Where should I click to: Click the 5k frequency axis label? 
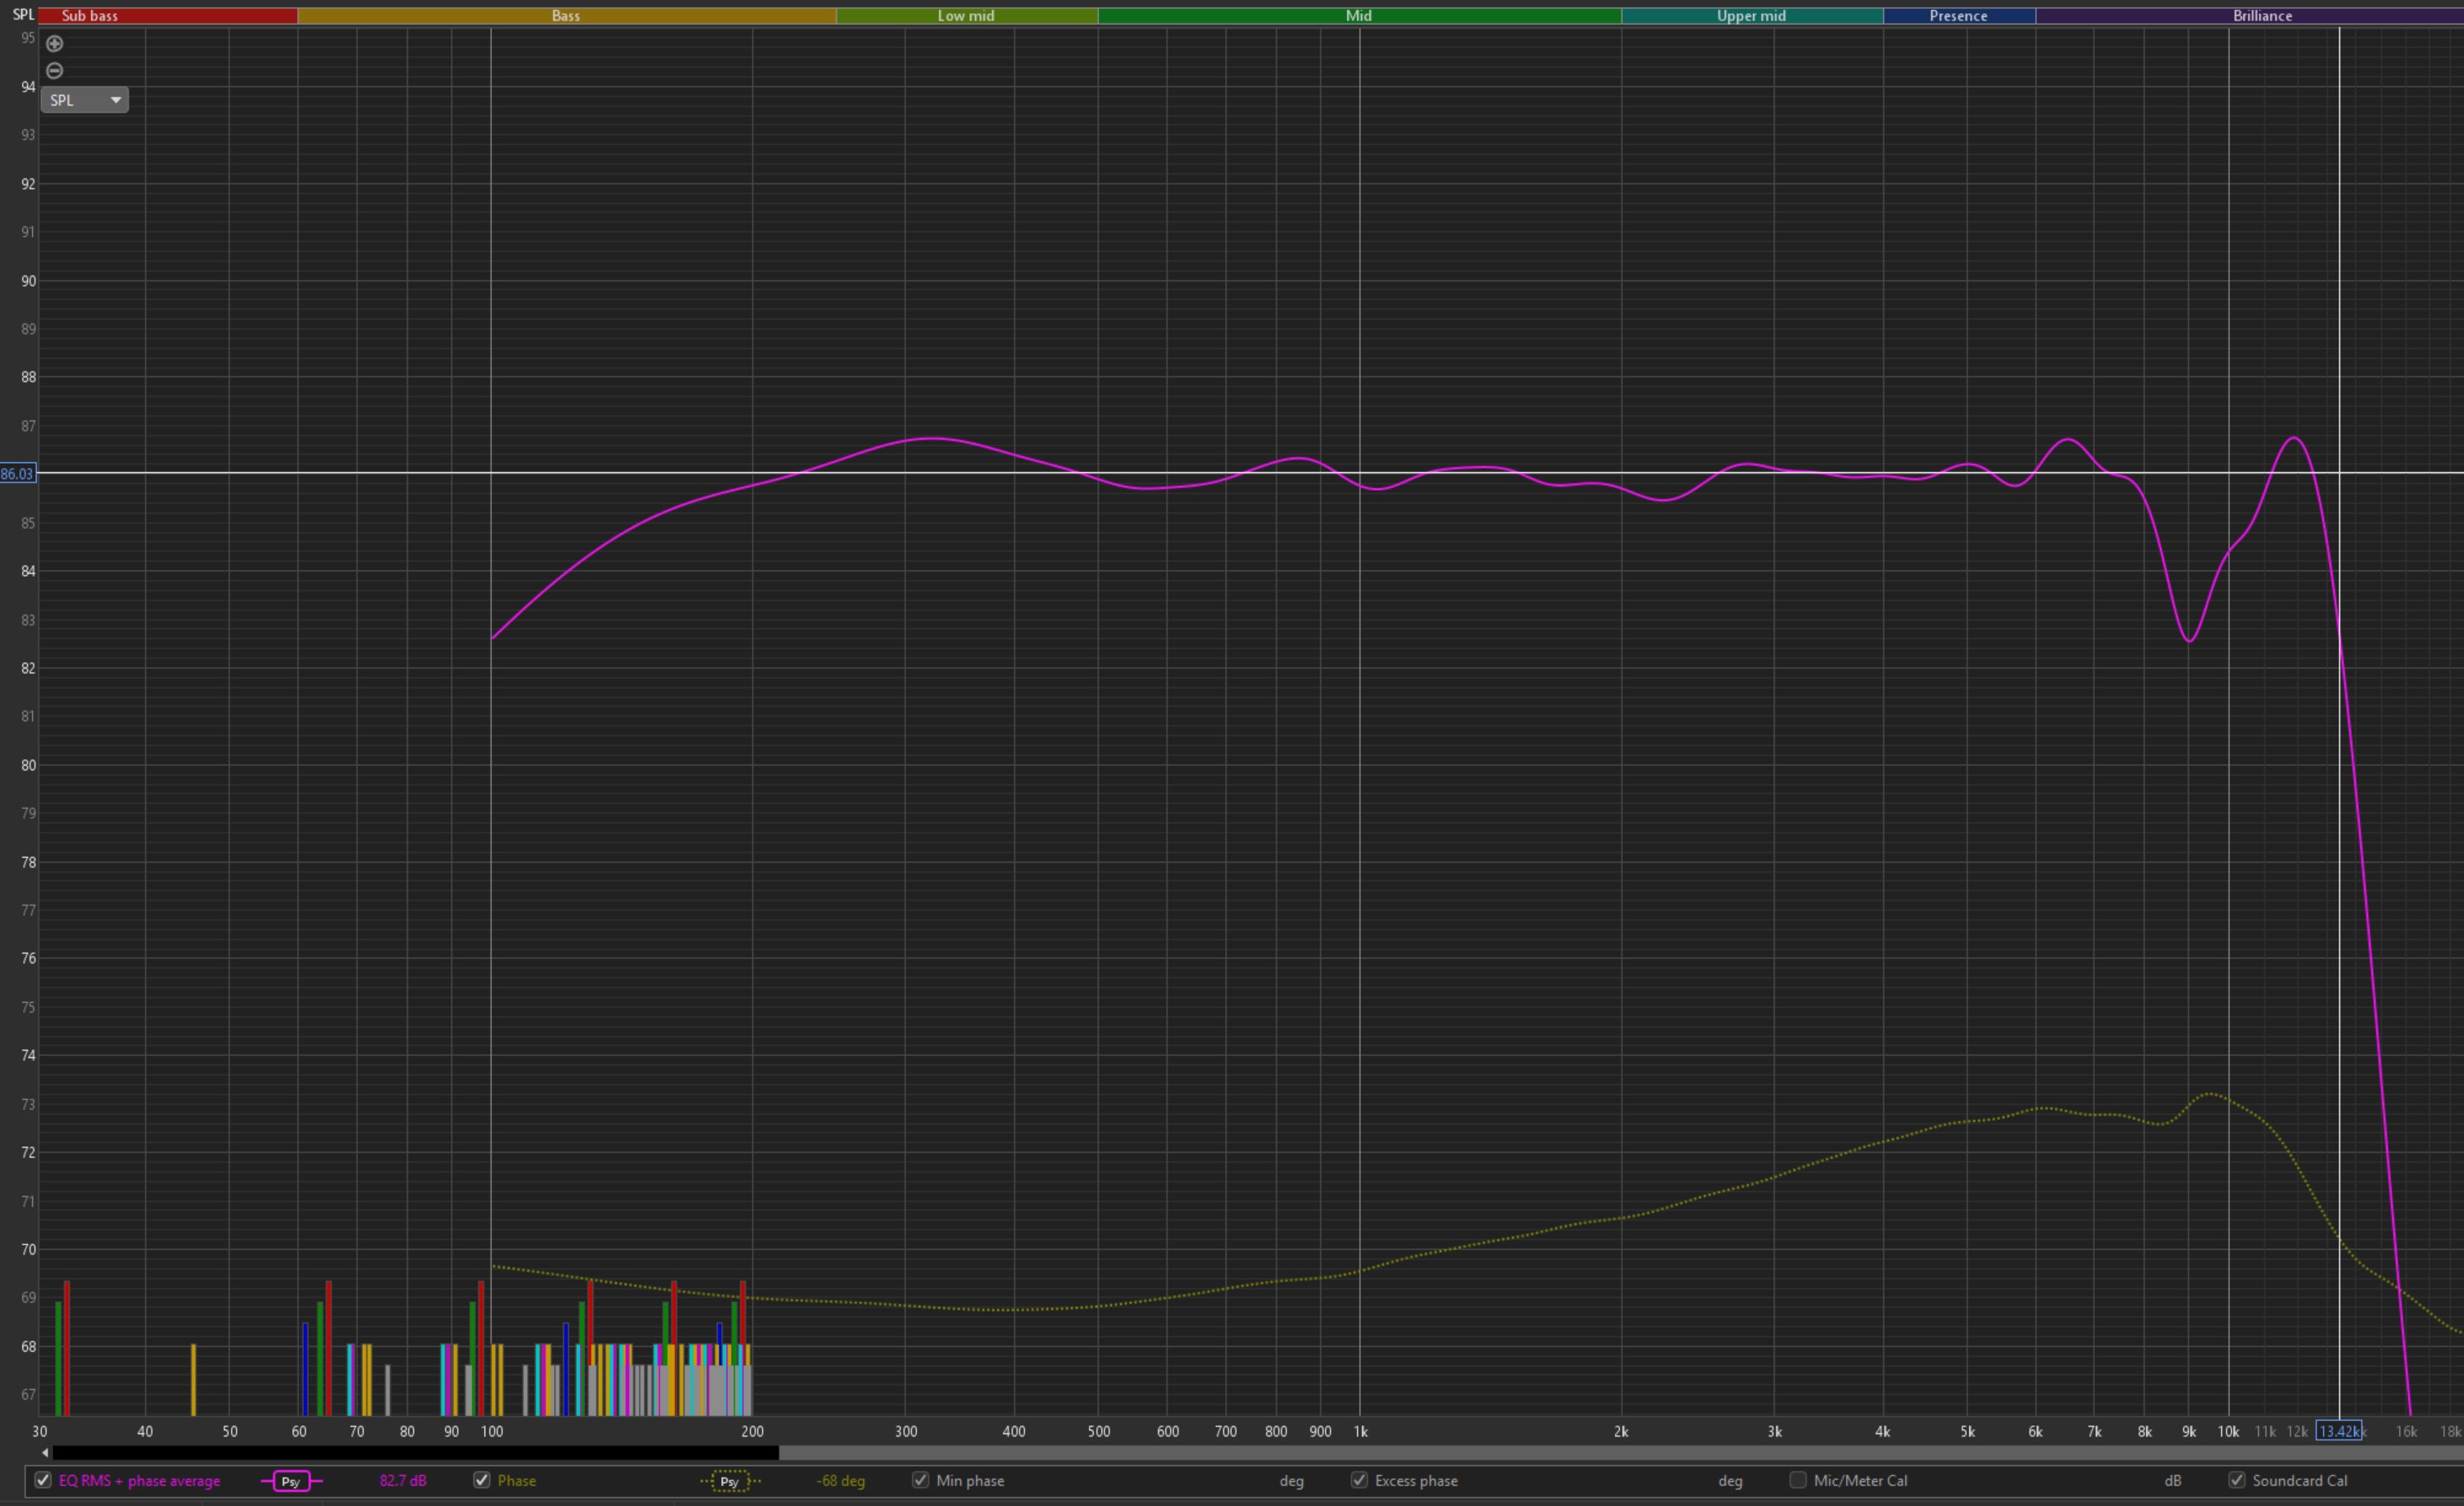tap(1967, 1431)
